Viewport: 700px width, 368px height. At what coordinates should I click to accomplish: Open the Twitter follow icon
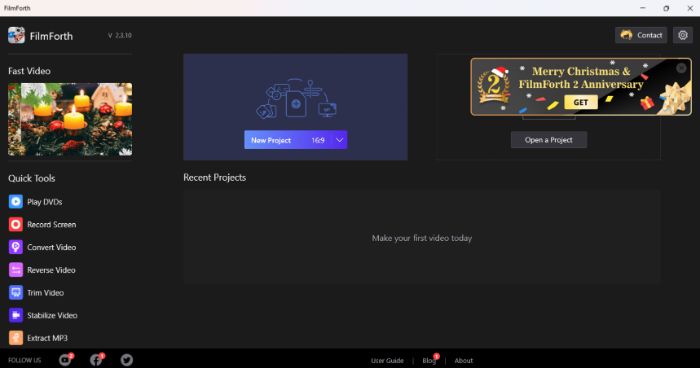pos(127,360)
